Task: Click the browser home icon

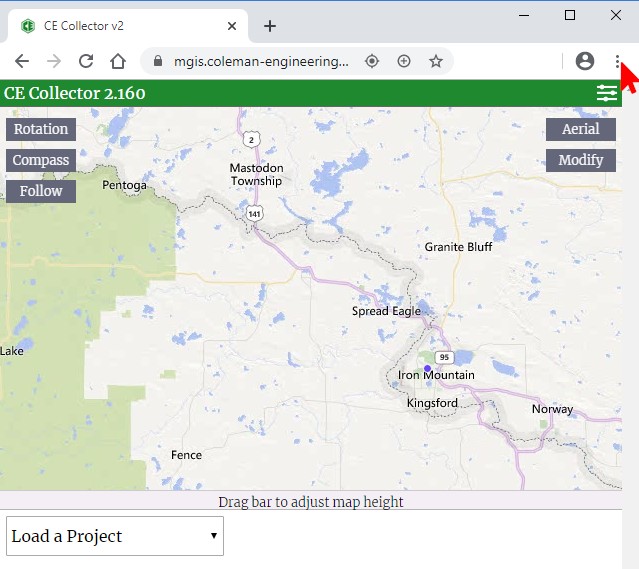Action: coord(118,61)
